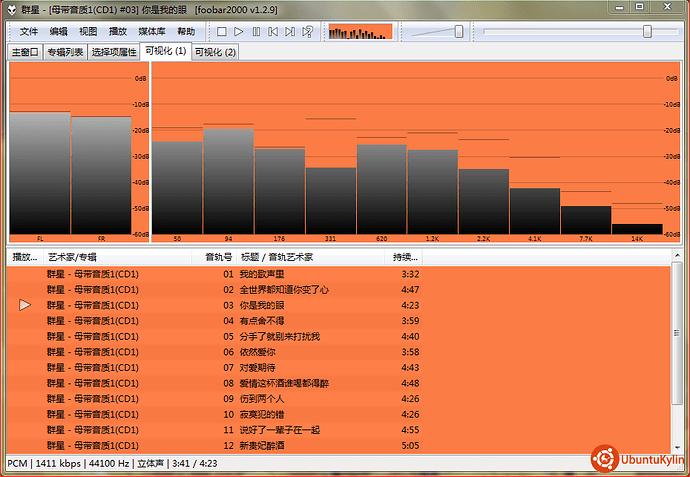This screenshot has height=477, width=690.
Task: Open the 播放 menu
Action: tap(118, 32)
